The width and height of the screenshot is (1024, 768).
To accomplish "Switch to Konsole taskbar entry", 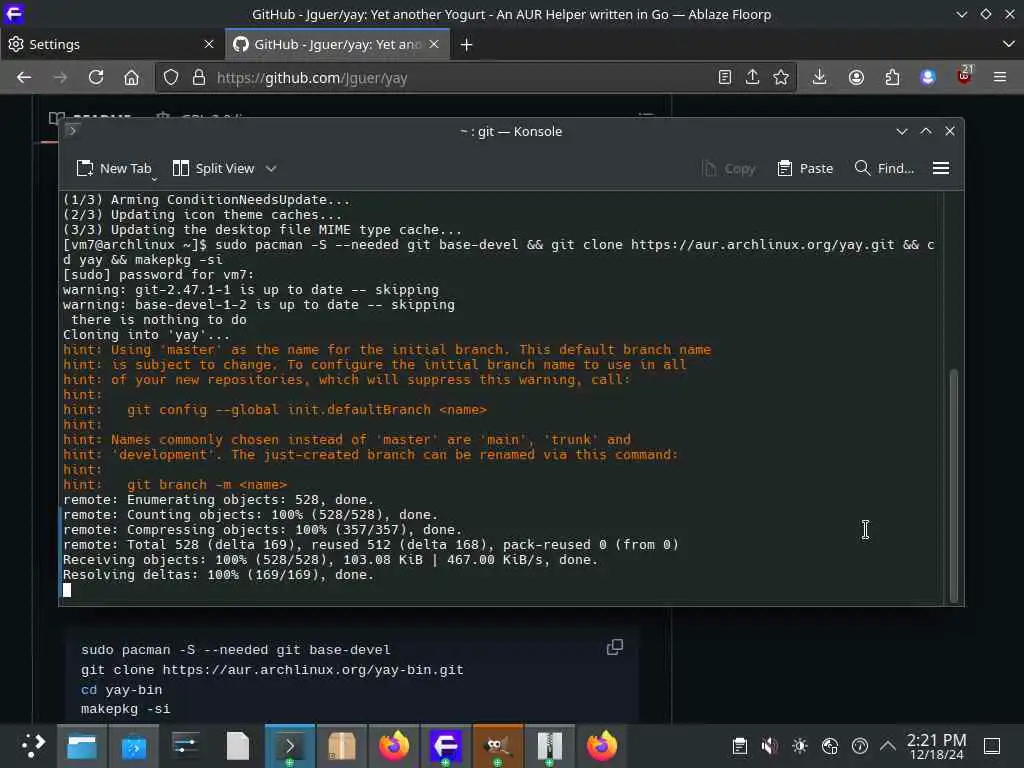I will click(290, 746).
